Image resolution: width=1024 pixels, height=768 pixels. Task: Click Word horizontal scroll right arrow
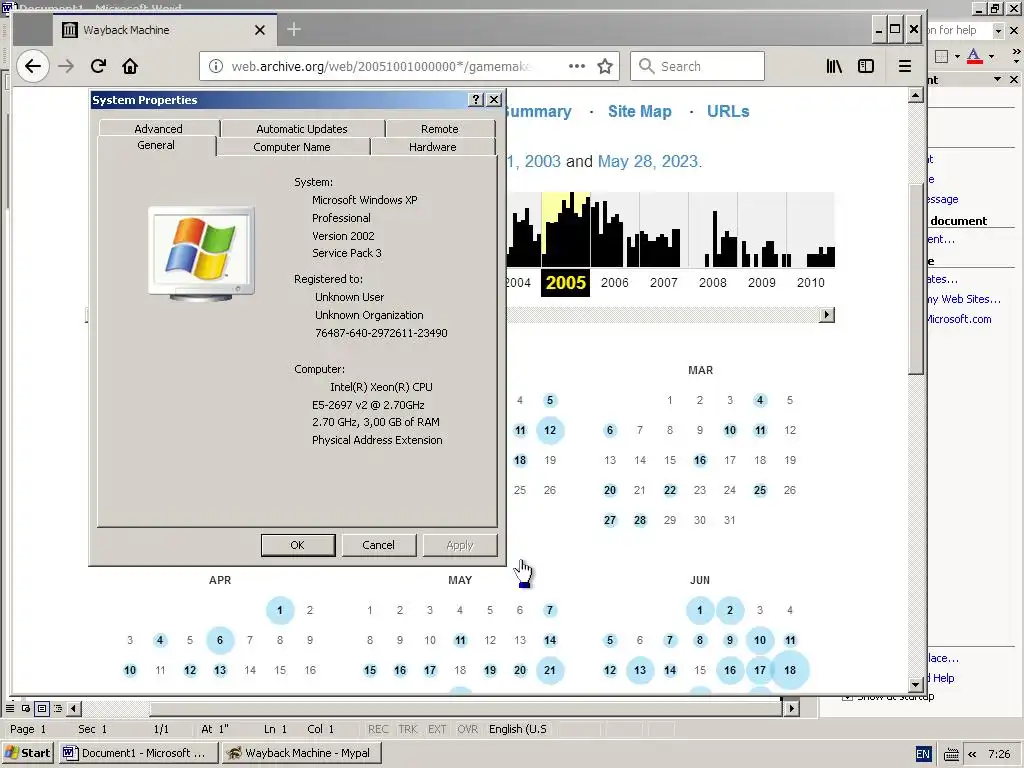[x=792, y=708]
